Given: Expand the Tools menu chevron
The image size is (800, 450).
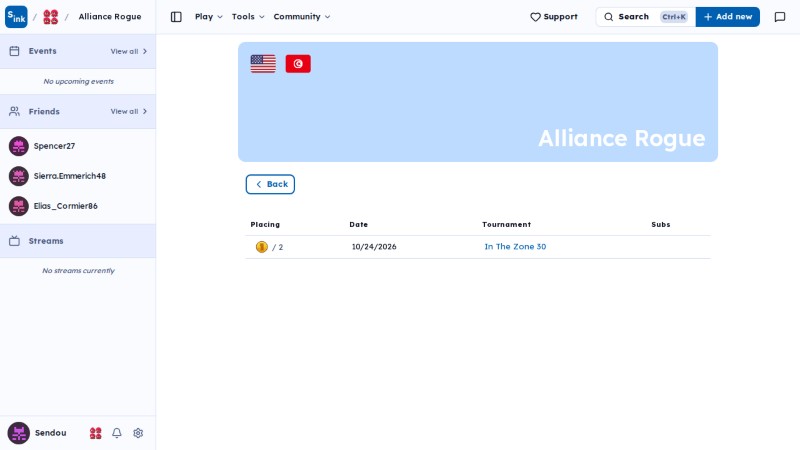Looking at the screenshot, I should [x=262, y=17].
